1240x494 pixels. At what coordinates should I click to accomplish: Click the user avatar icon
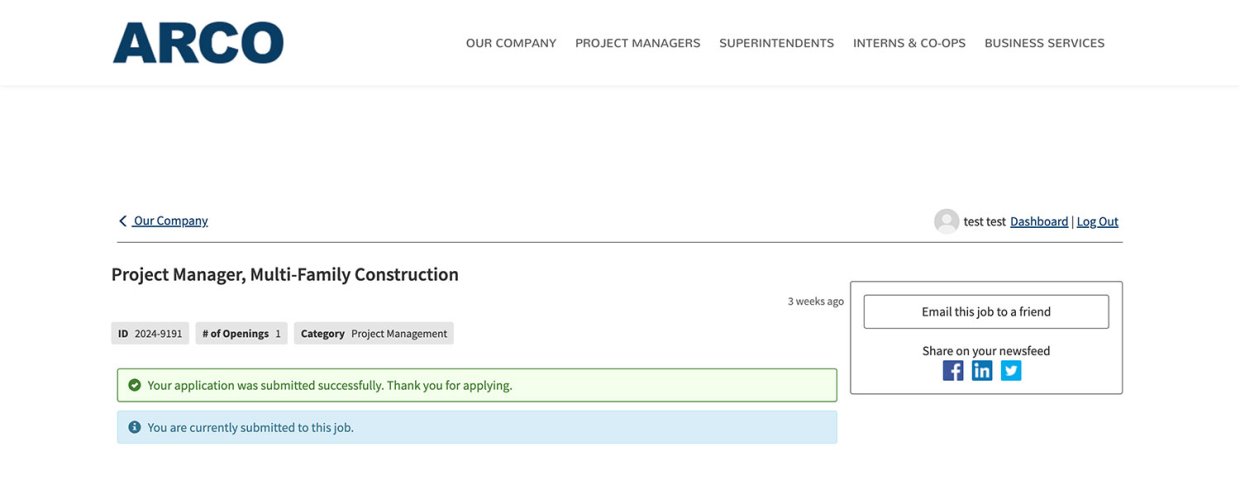[x=946, y=222]
